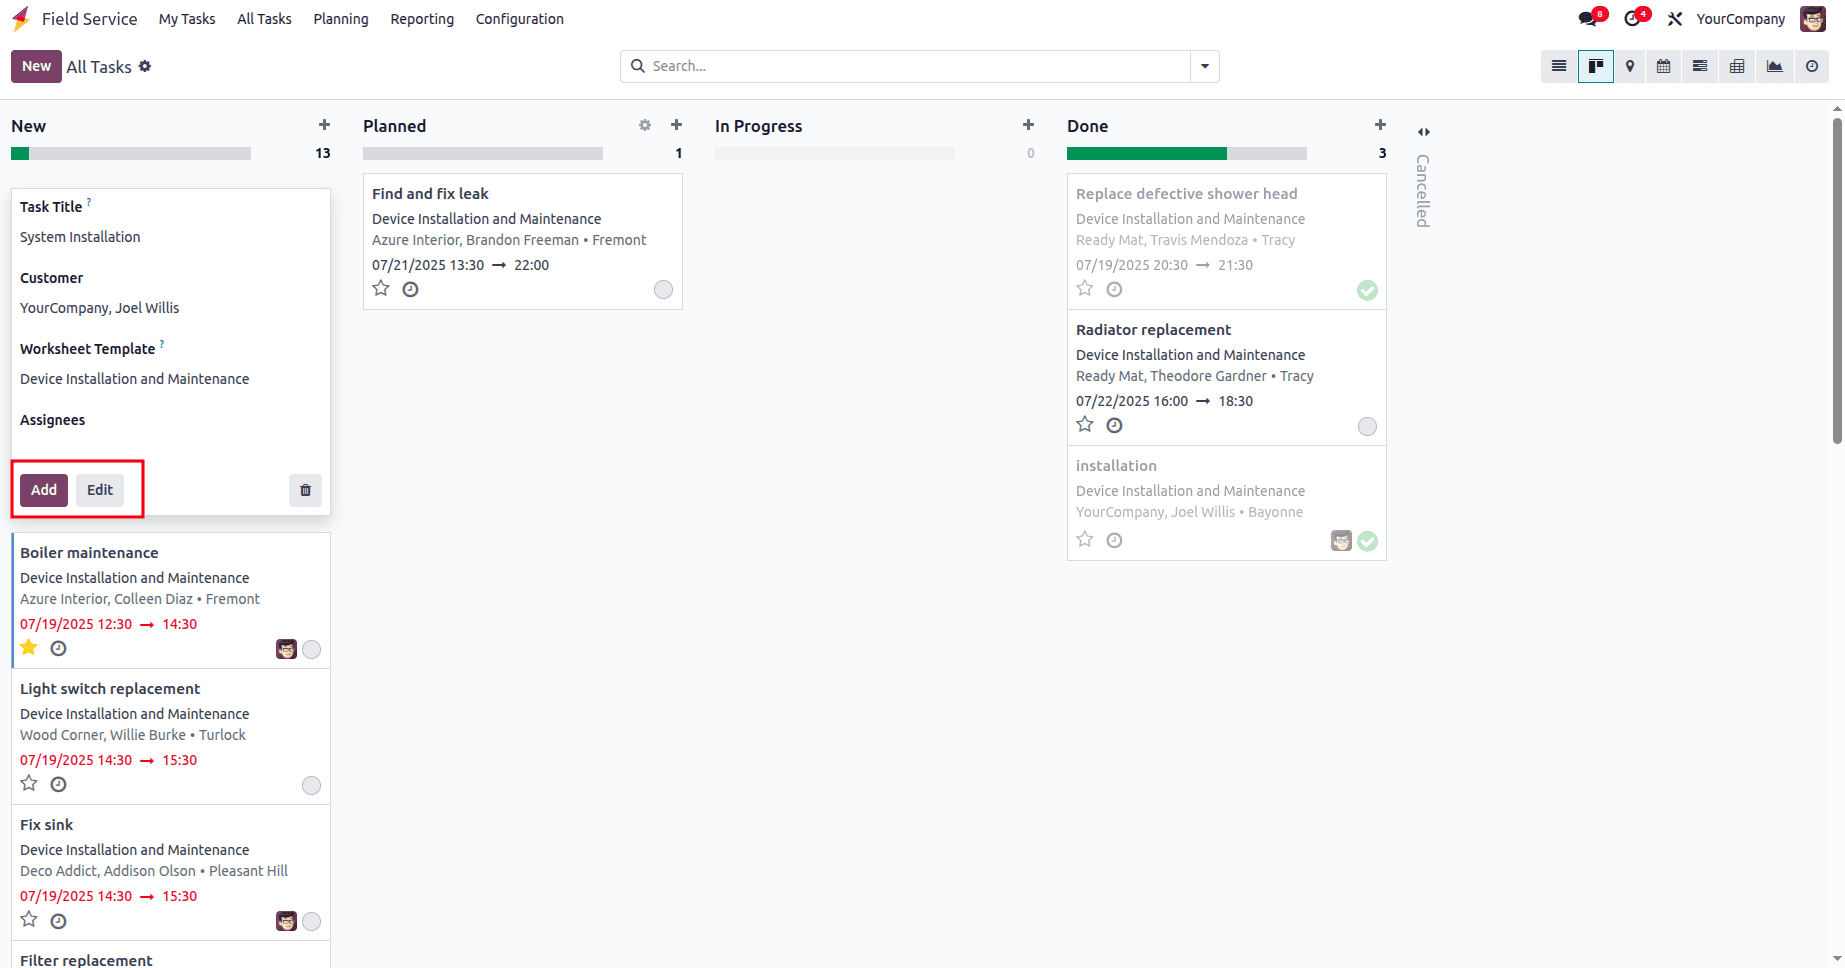1845x968 pixels.
Task: Switch to Gantt view
Action: [x=1700, y=67]
